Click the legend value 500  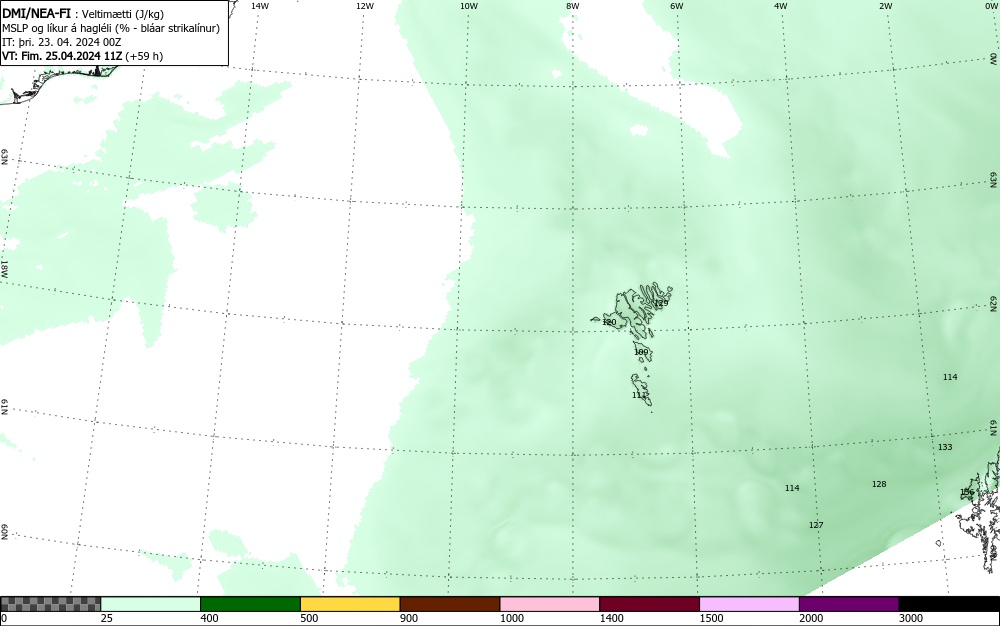click(309, 618)
